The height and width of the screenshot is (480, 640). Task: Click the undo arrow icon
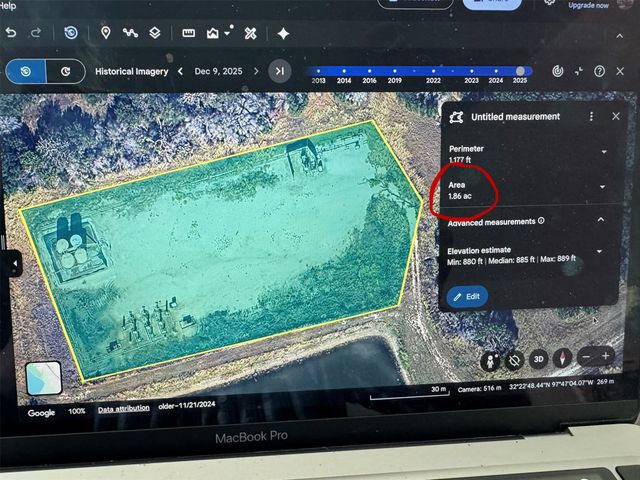tap(11, 32)
